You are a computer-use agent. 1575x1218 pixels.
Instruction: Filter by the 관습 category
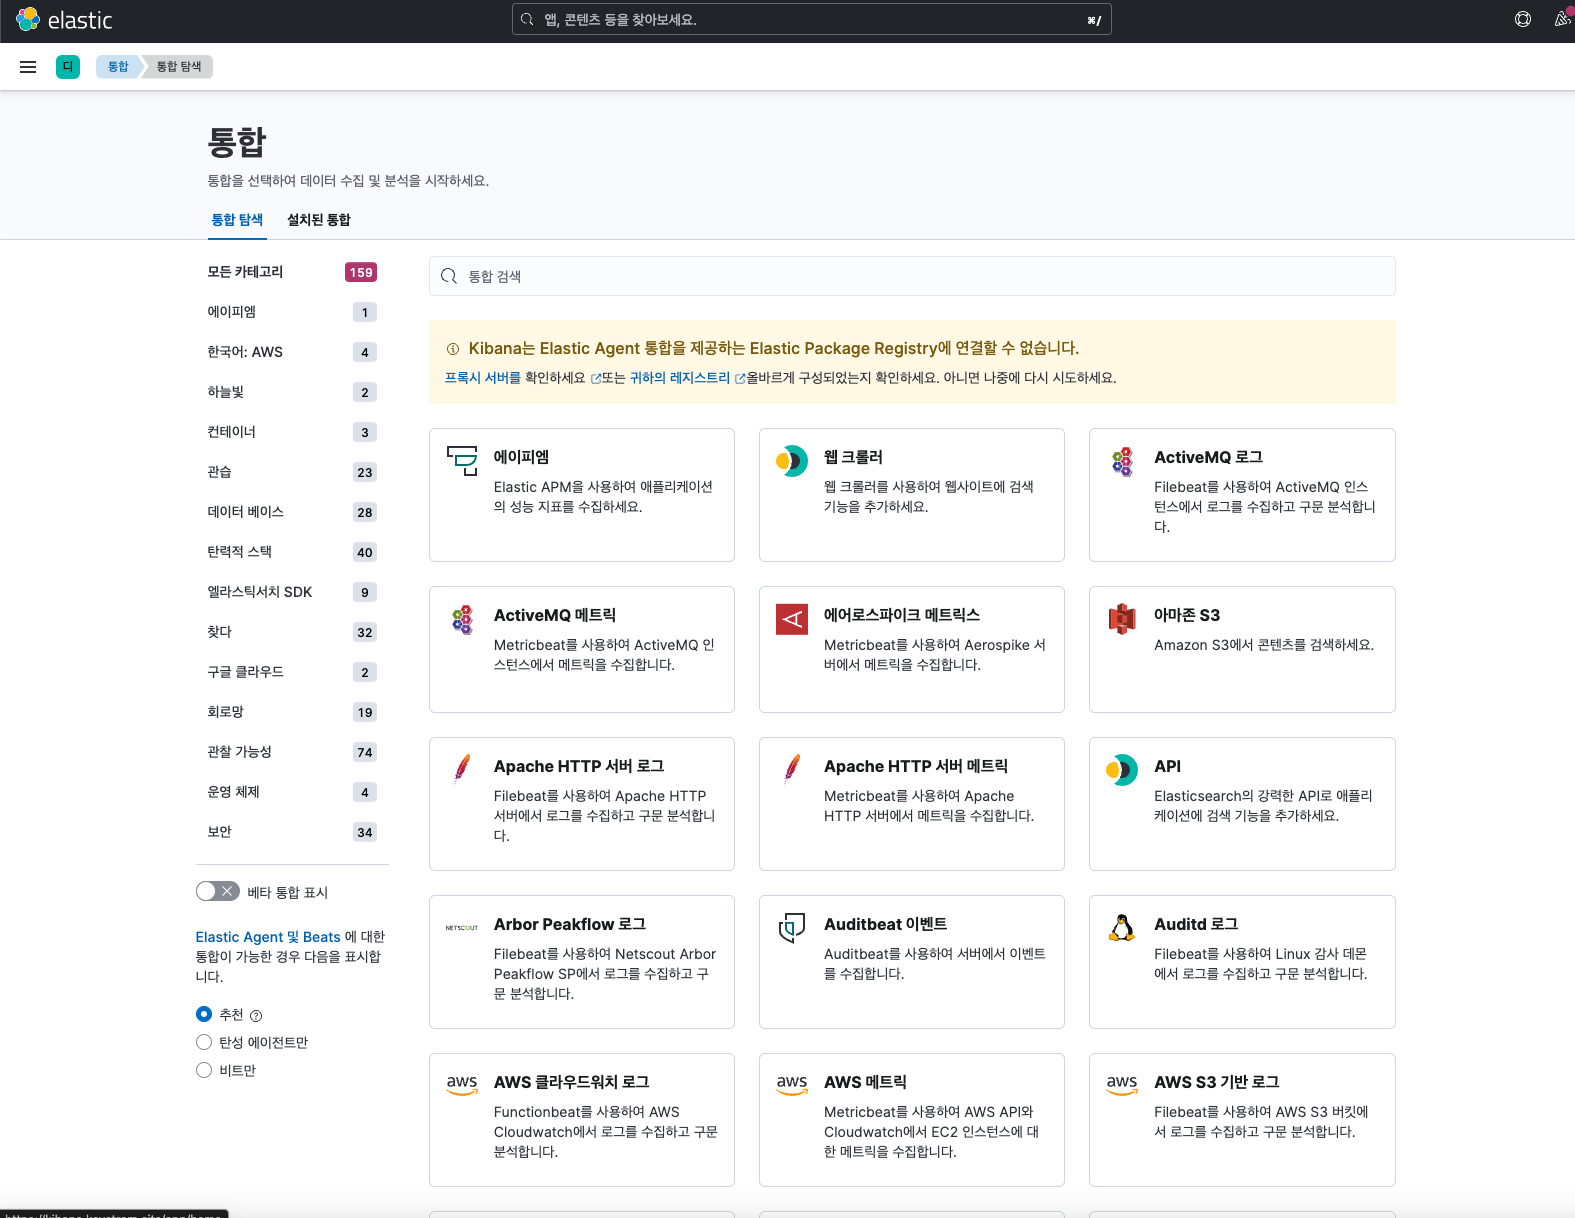(x=292, y=472)
